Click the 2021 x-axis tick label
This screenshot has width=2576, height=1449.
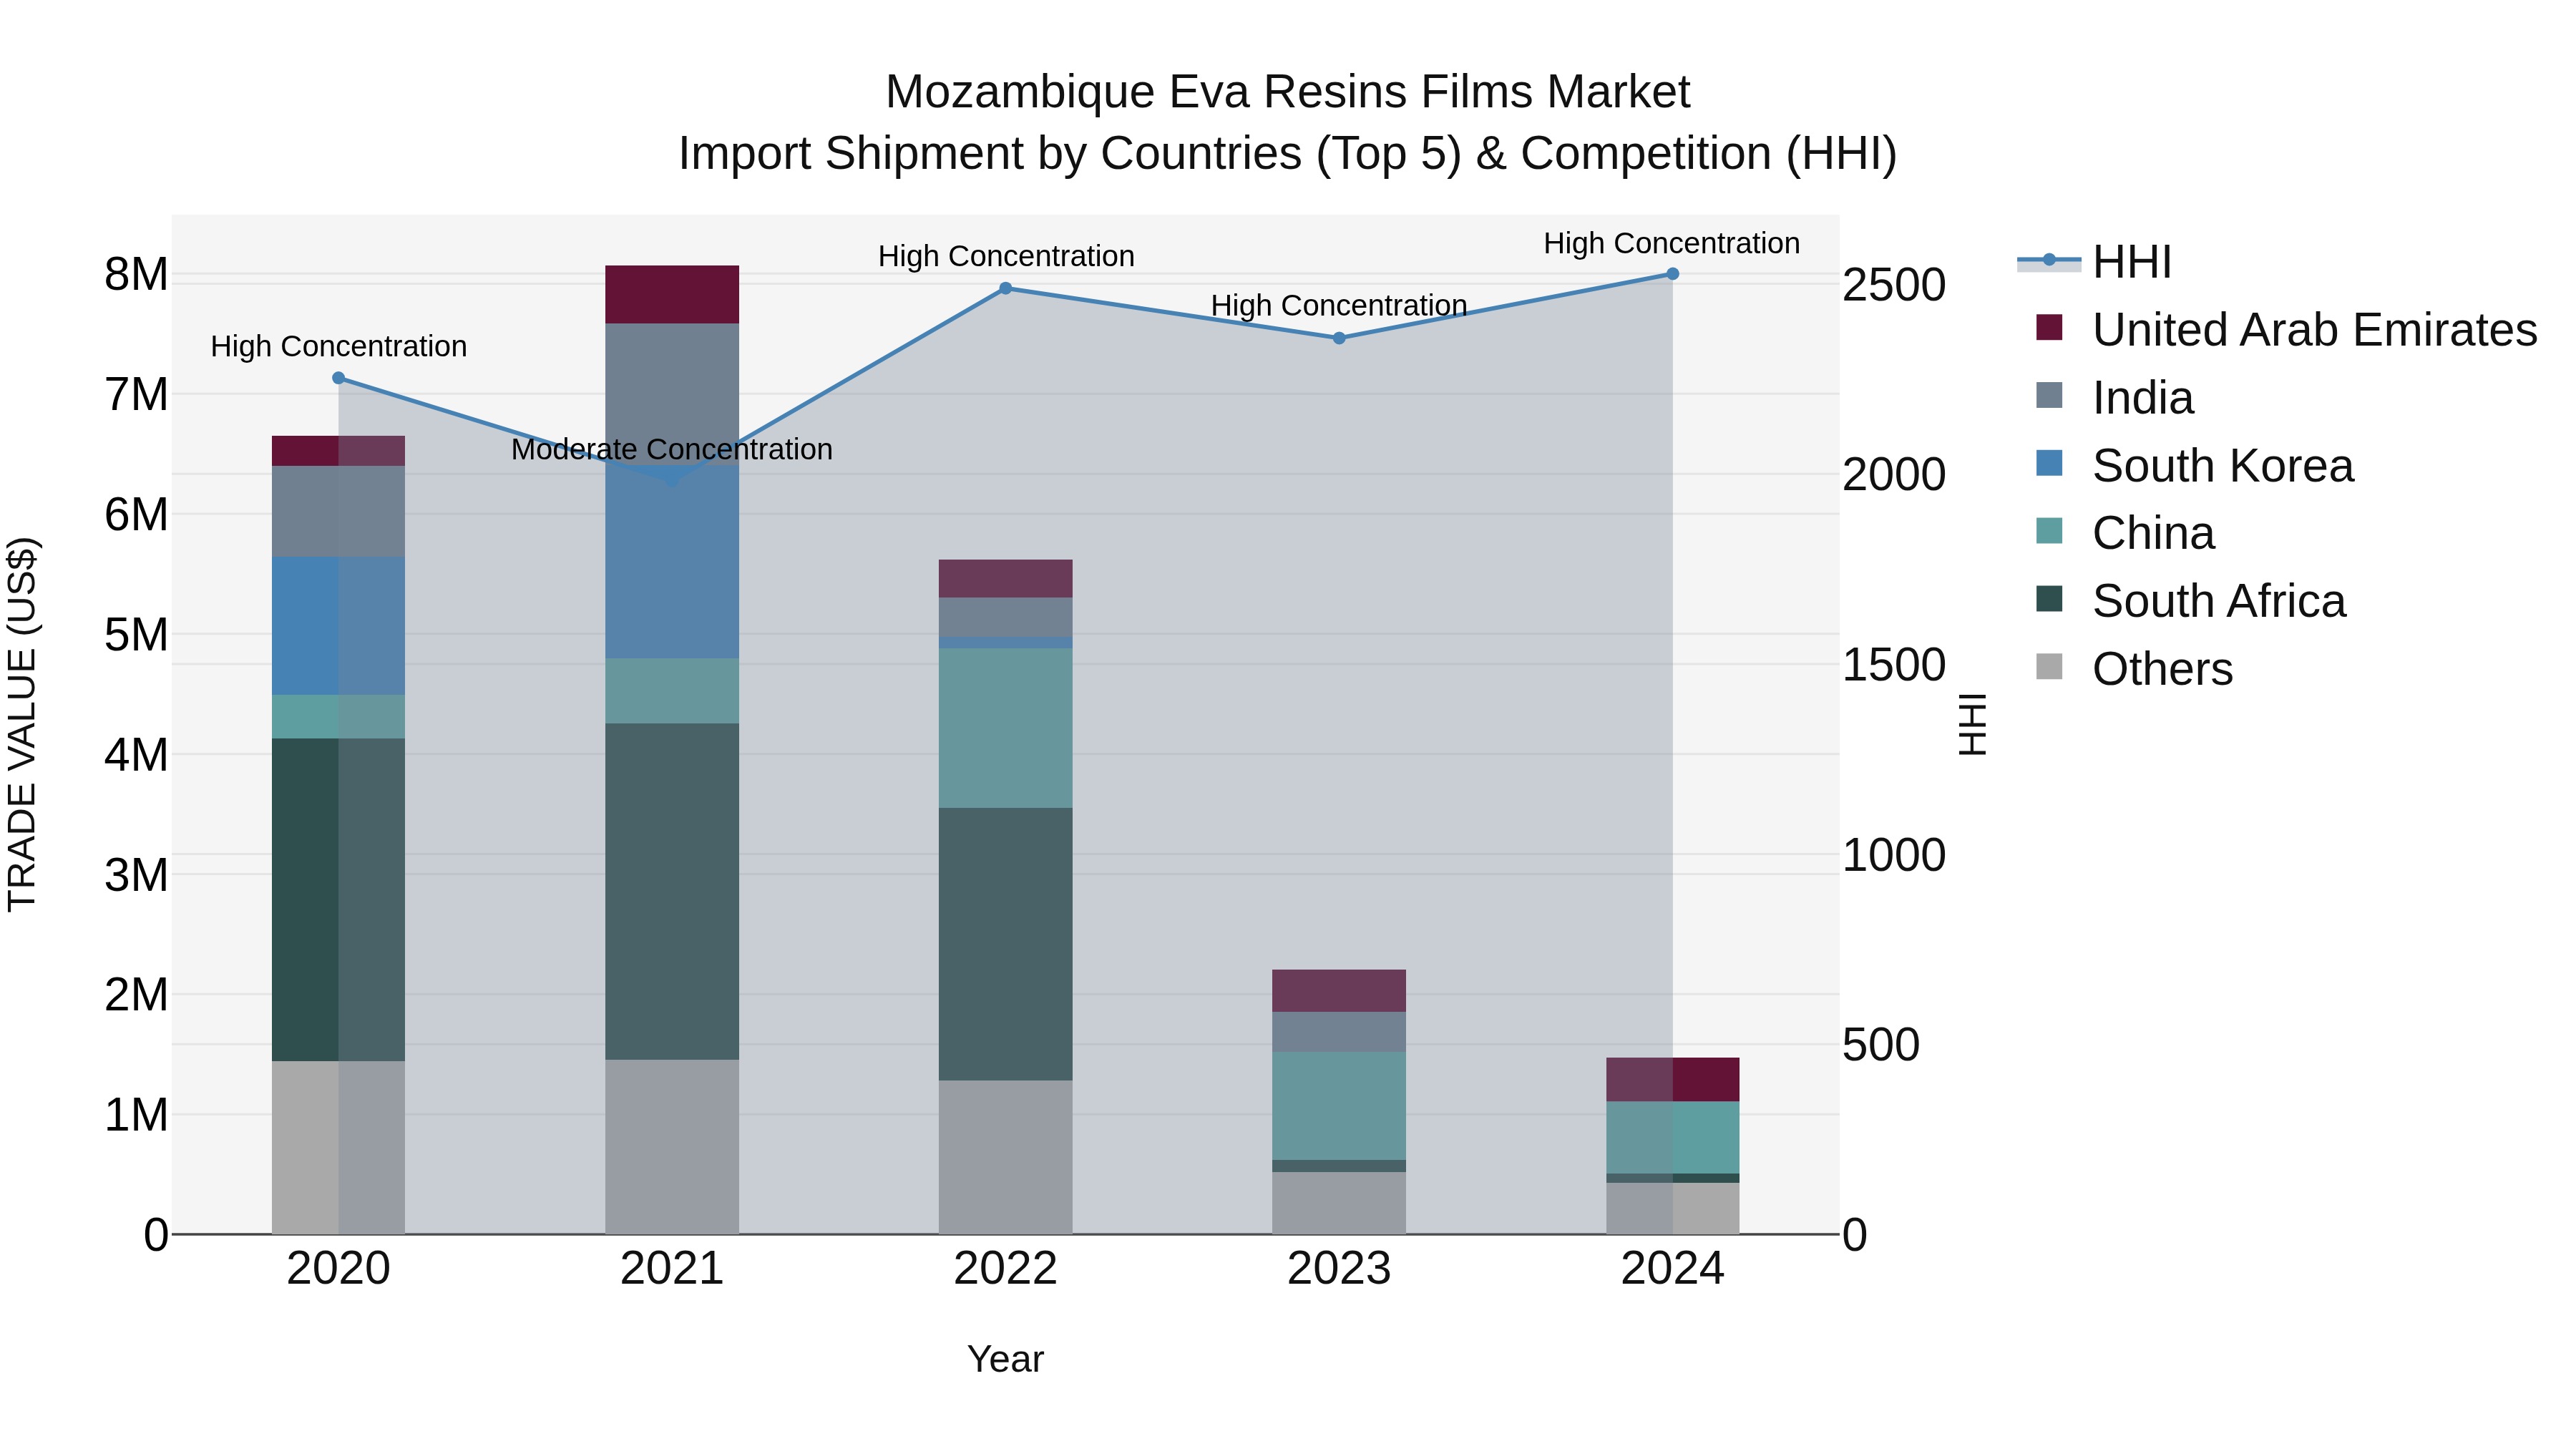point(672,1269)
